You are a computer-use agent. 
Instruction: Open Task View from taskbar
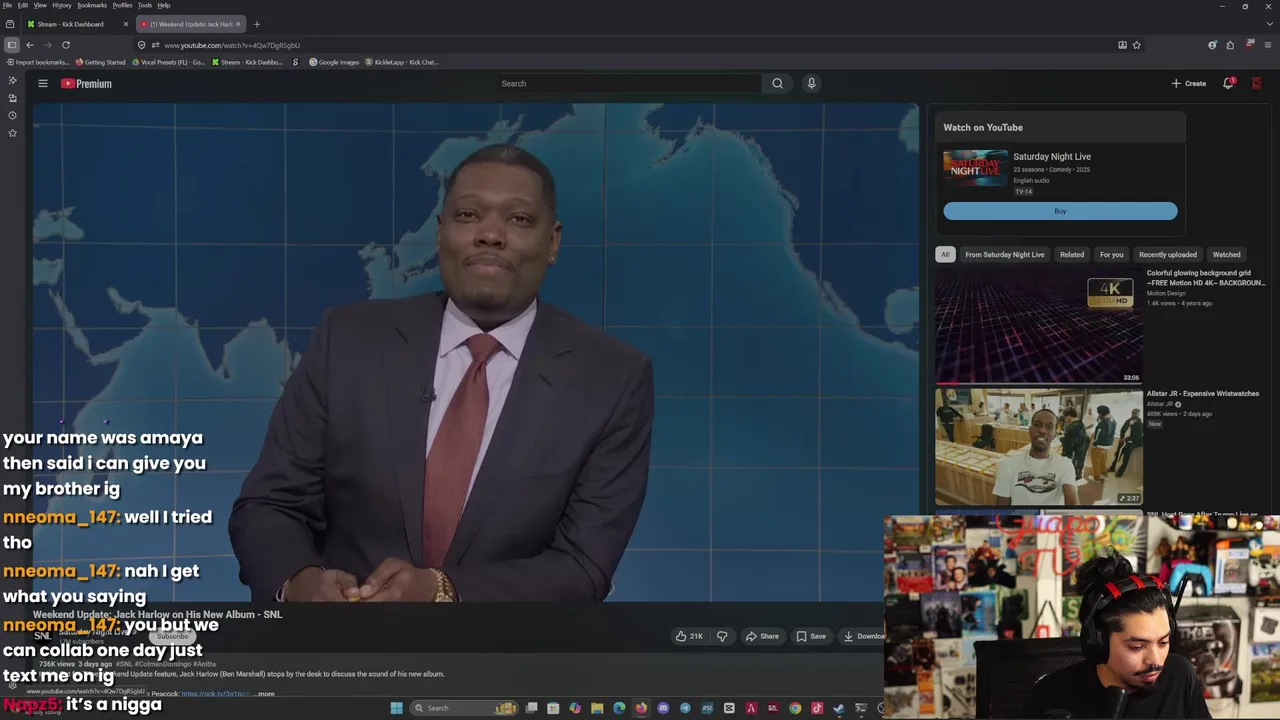(531, 708)
